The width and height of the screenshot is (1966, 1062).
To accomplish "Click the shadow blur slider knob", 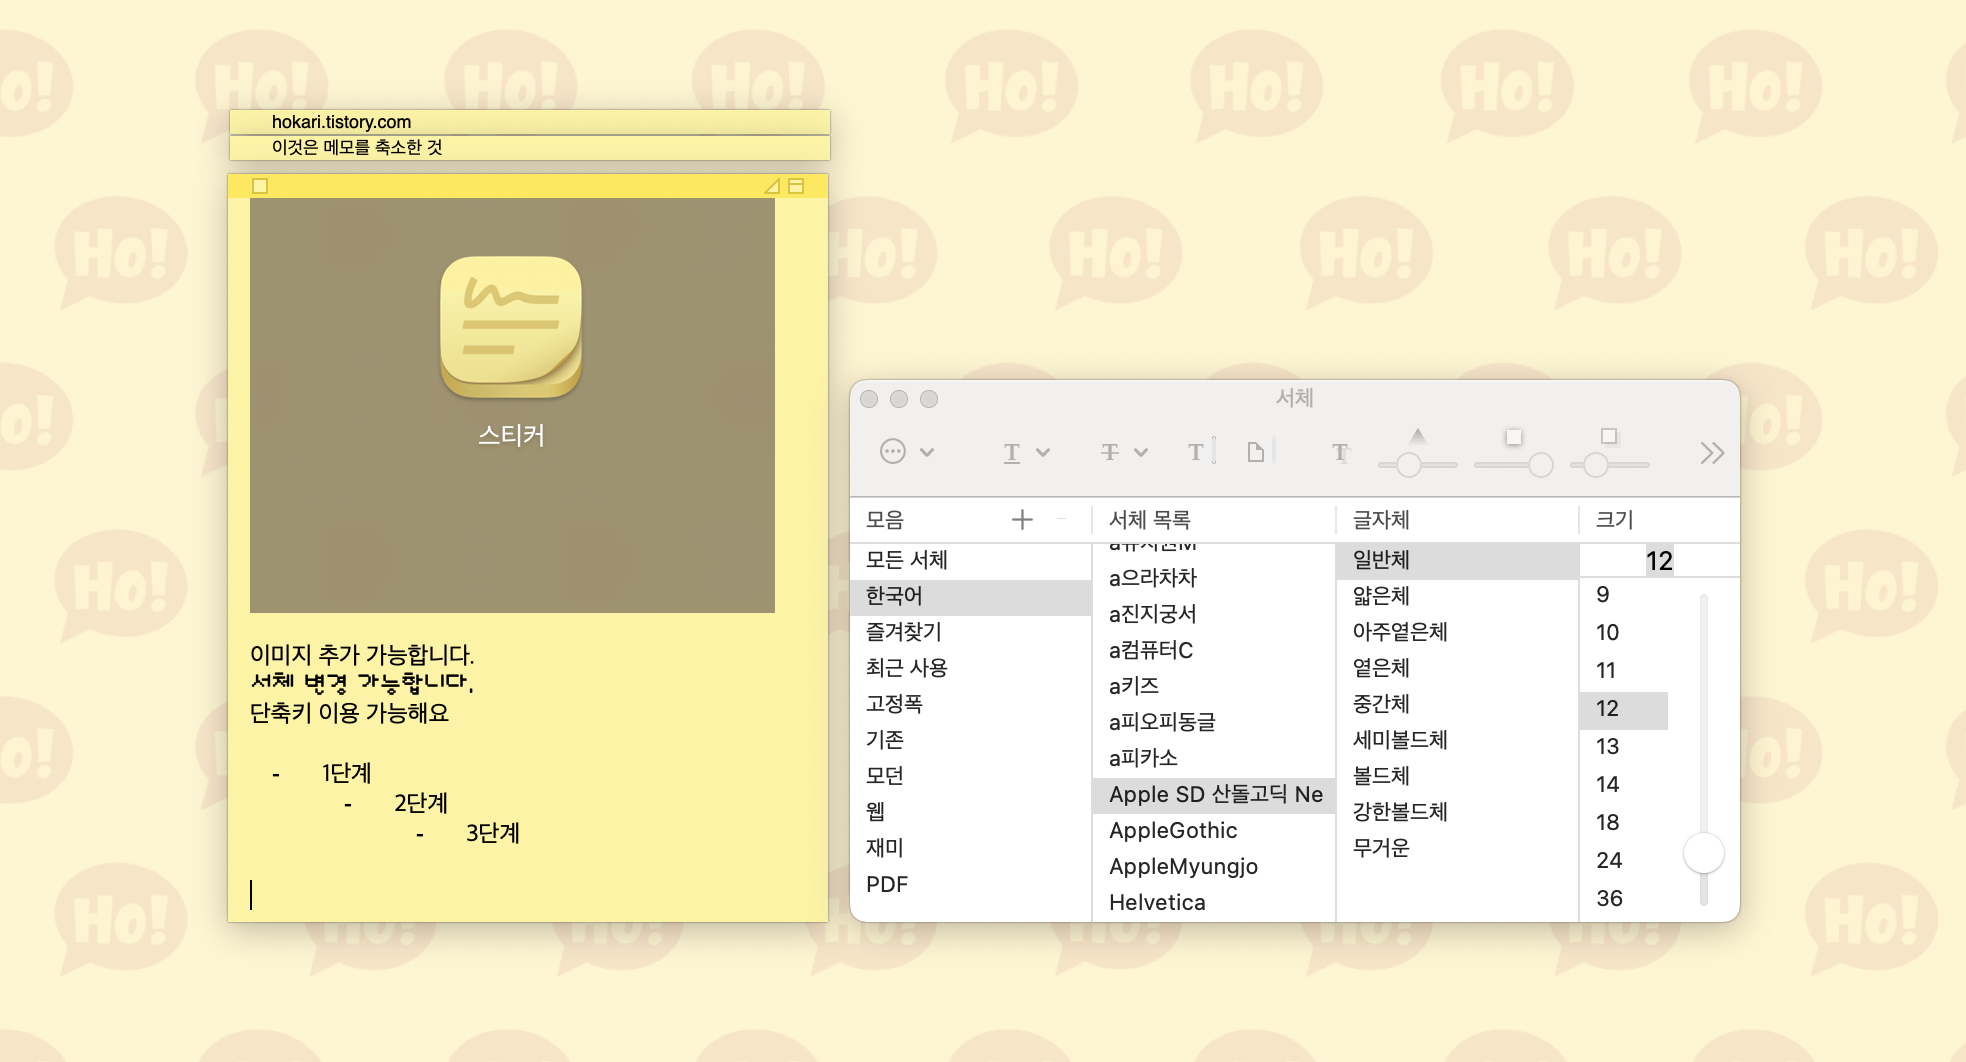I will [x=1541, y=465].
